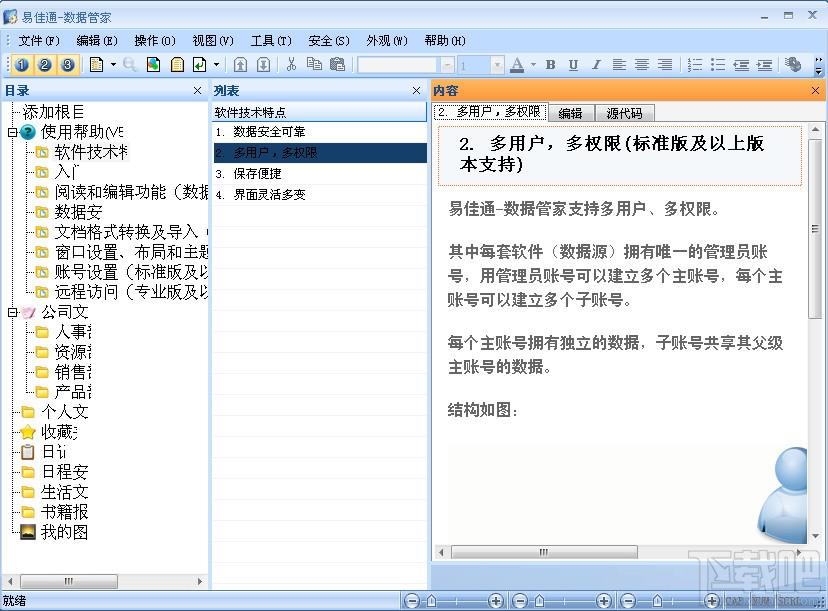Open the 操作(O) menu
828x611 pixels.
(155, 41)
